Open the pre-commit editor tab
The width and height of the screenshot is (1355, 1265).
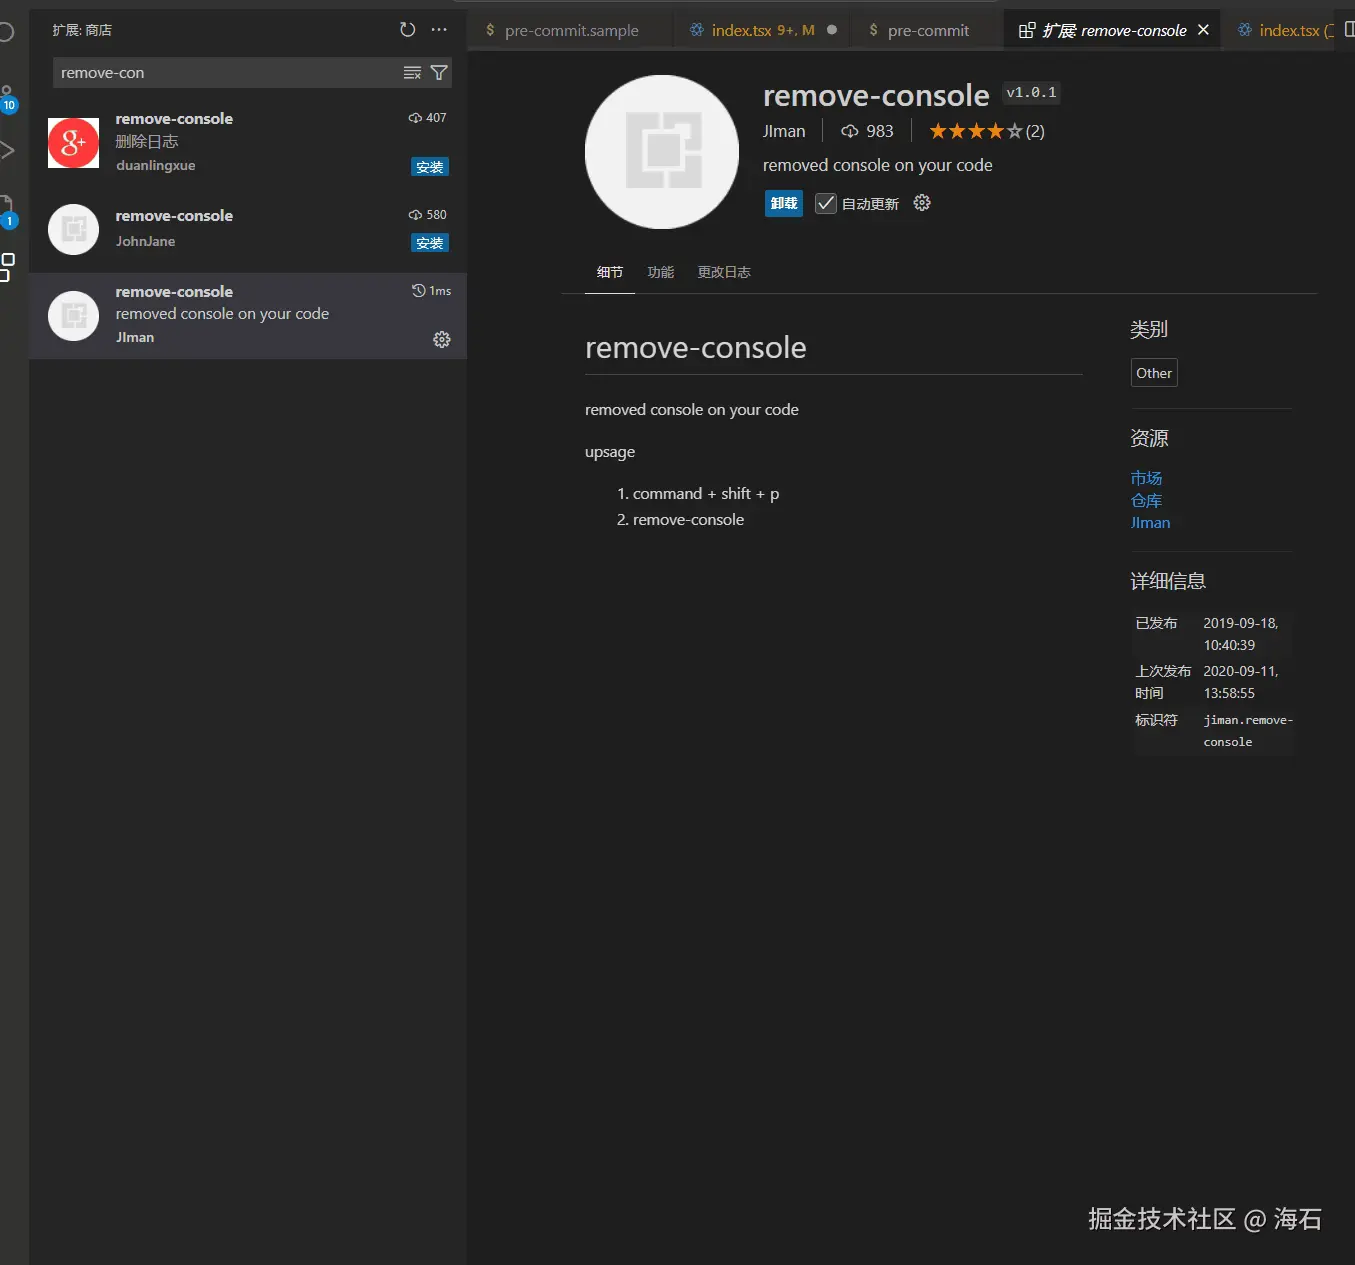click(x=928, y=30)
